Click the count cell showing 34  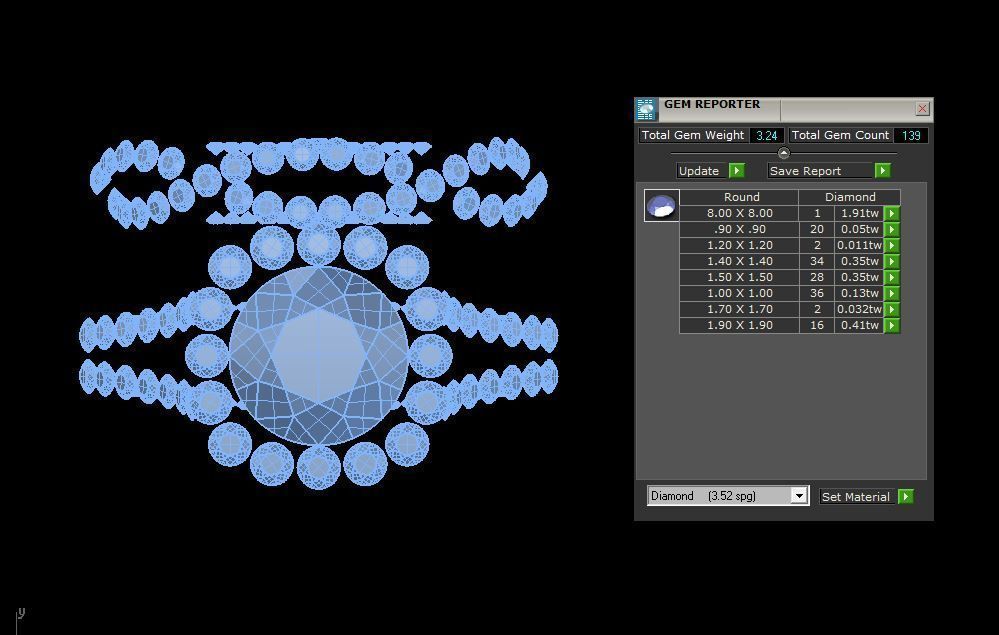point(817,261)
